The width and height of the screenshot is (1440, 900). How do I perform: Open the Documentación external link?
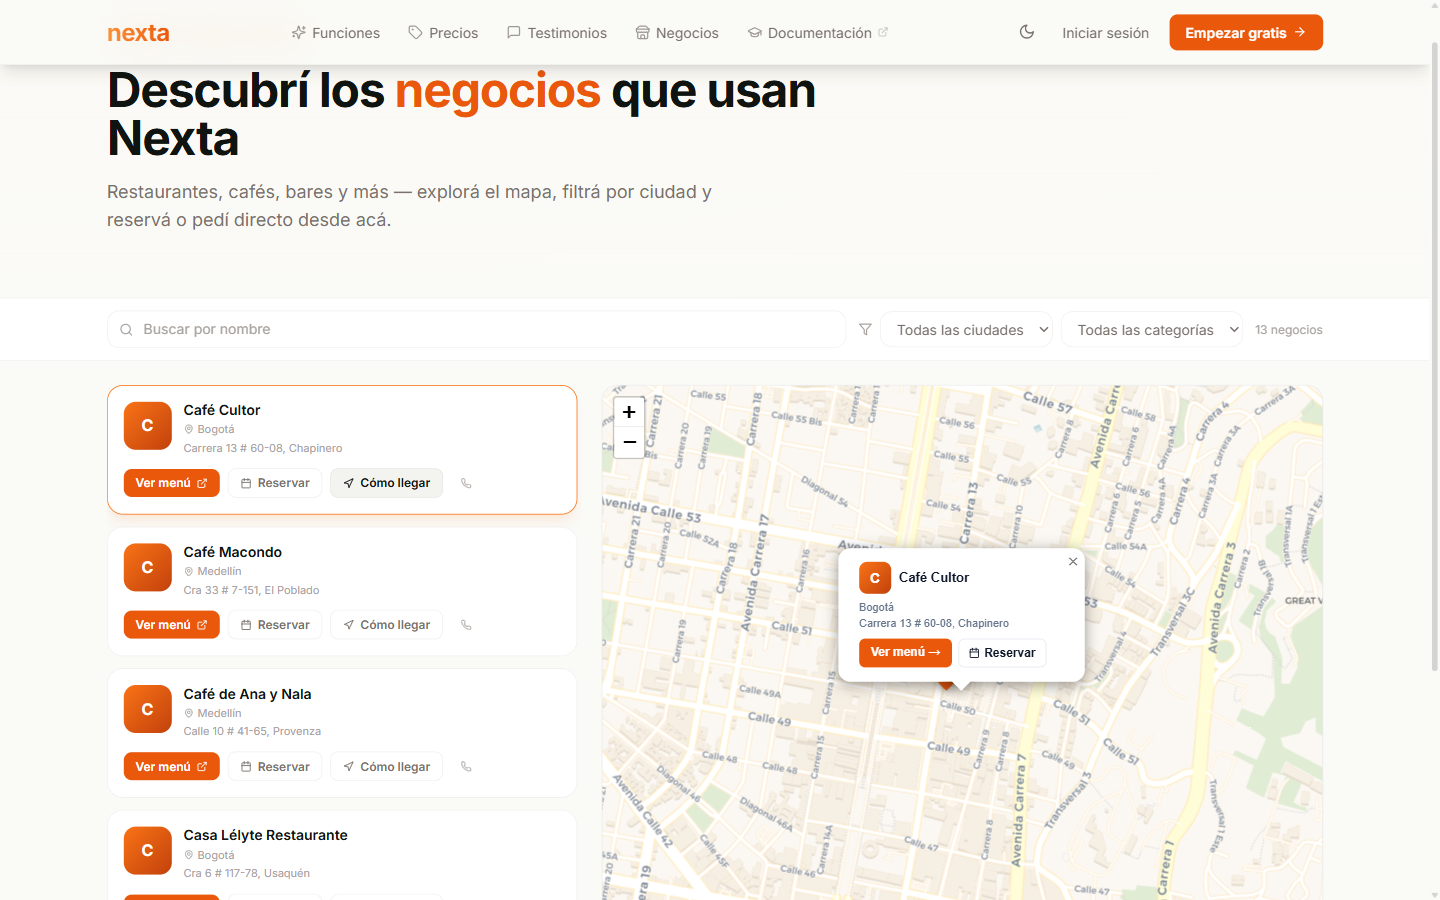pyautogui.click(x=818, y=33)
